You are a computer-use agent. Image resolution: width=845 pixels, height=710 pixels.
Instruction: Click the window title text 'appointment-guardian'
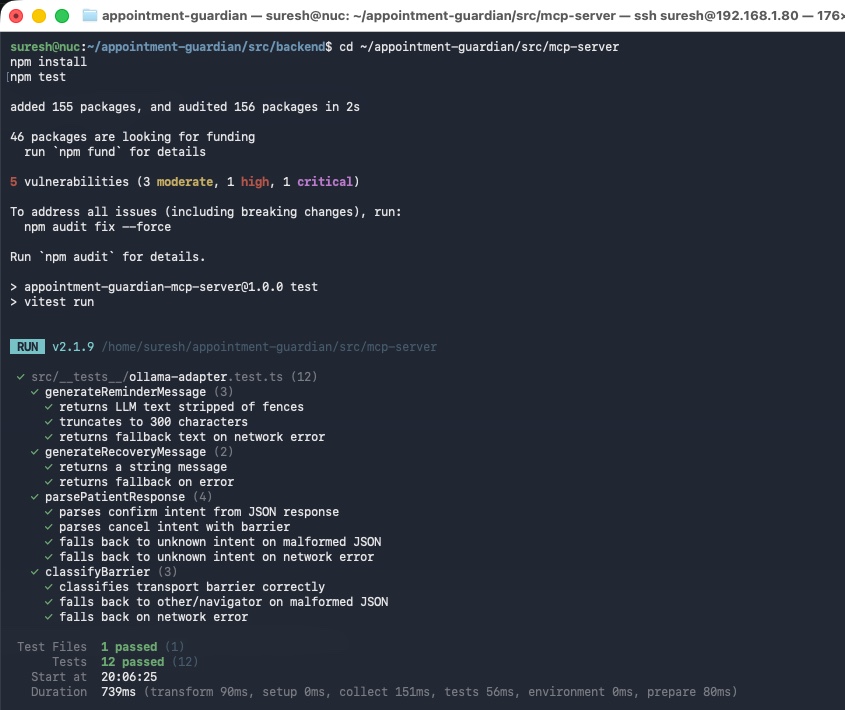(175, 16)
